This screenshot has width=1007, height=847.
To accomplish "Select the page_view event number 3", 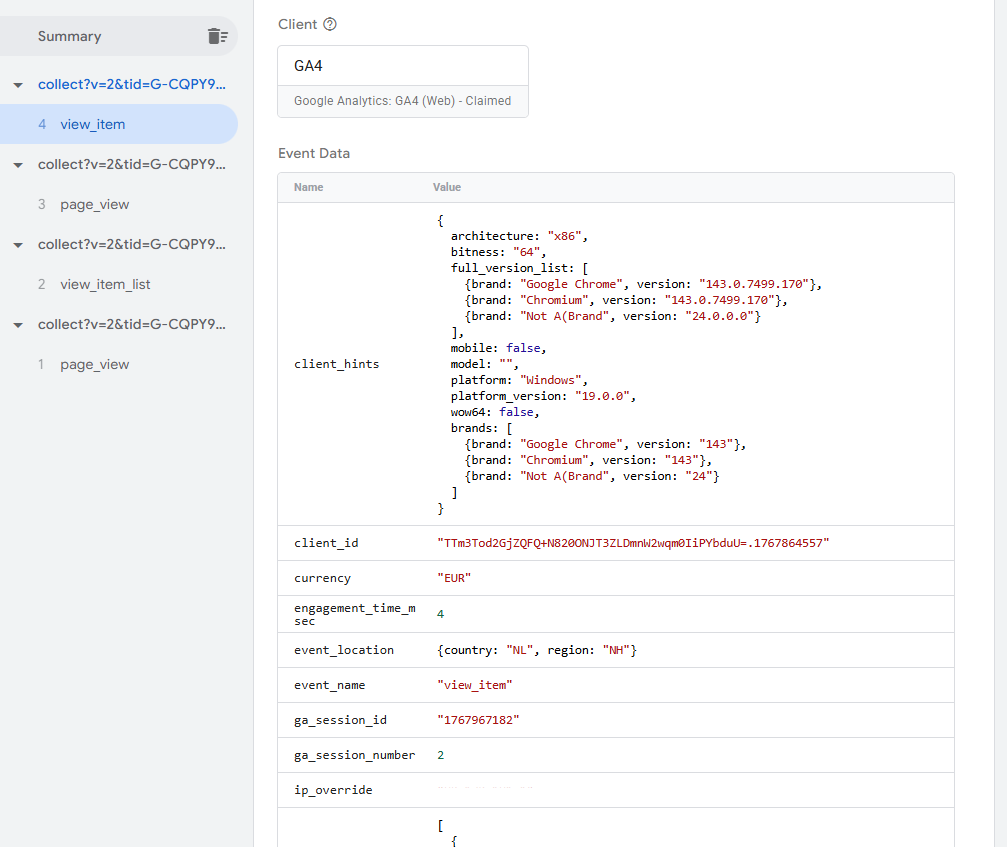I will 94,205.
